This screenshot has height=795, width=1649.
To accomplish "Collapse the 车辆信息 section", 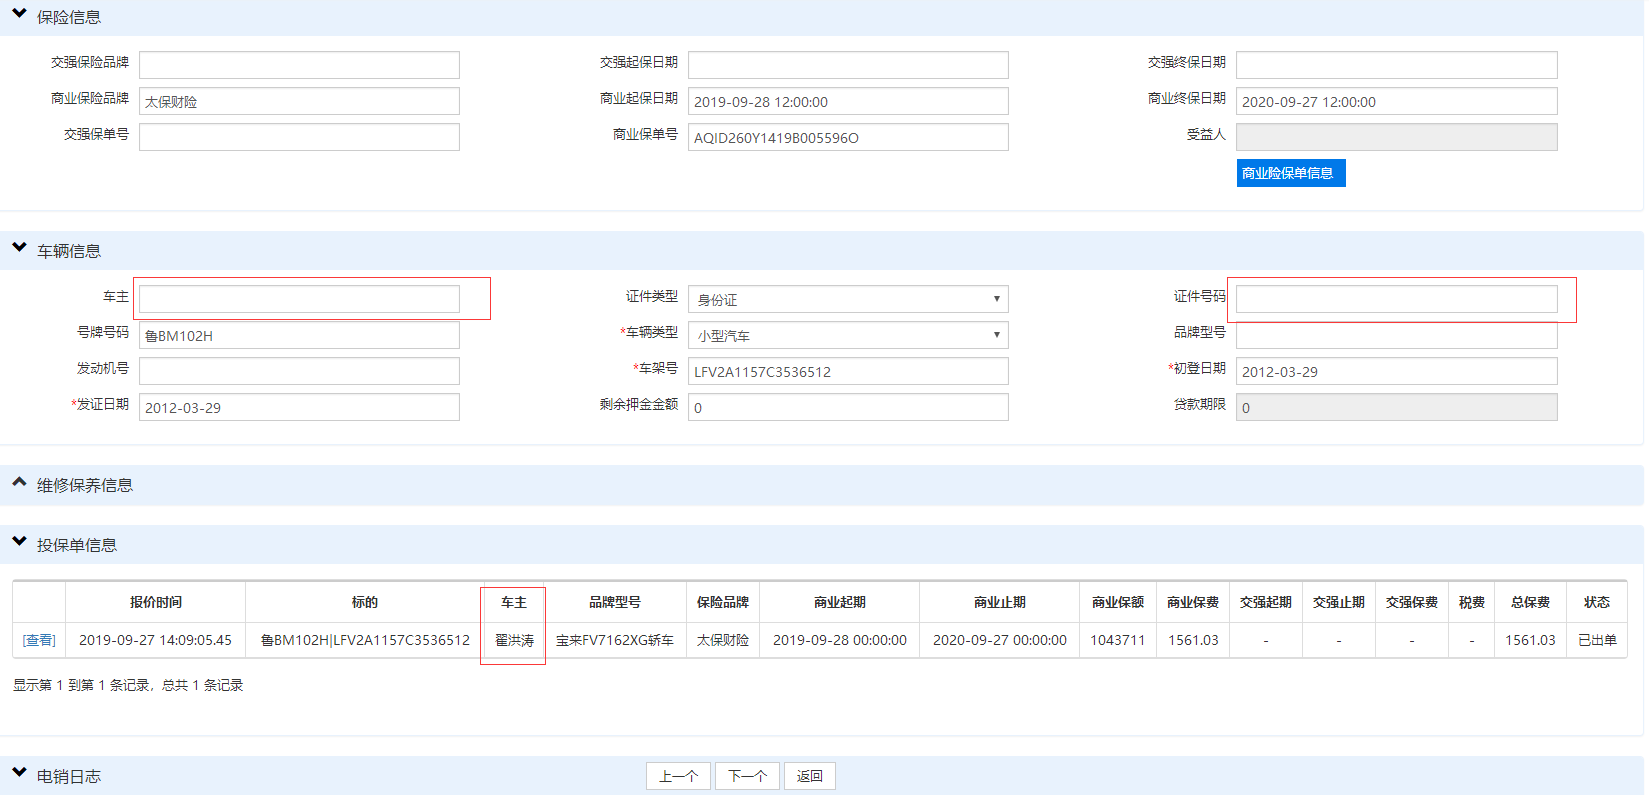I will pyautogui.click(x=19, y=248).
